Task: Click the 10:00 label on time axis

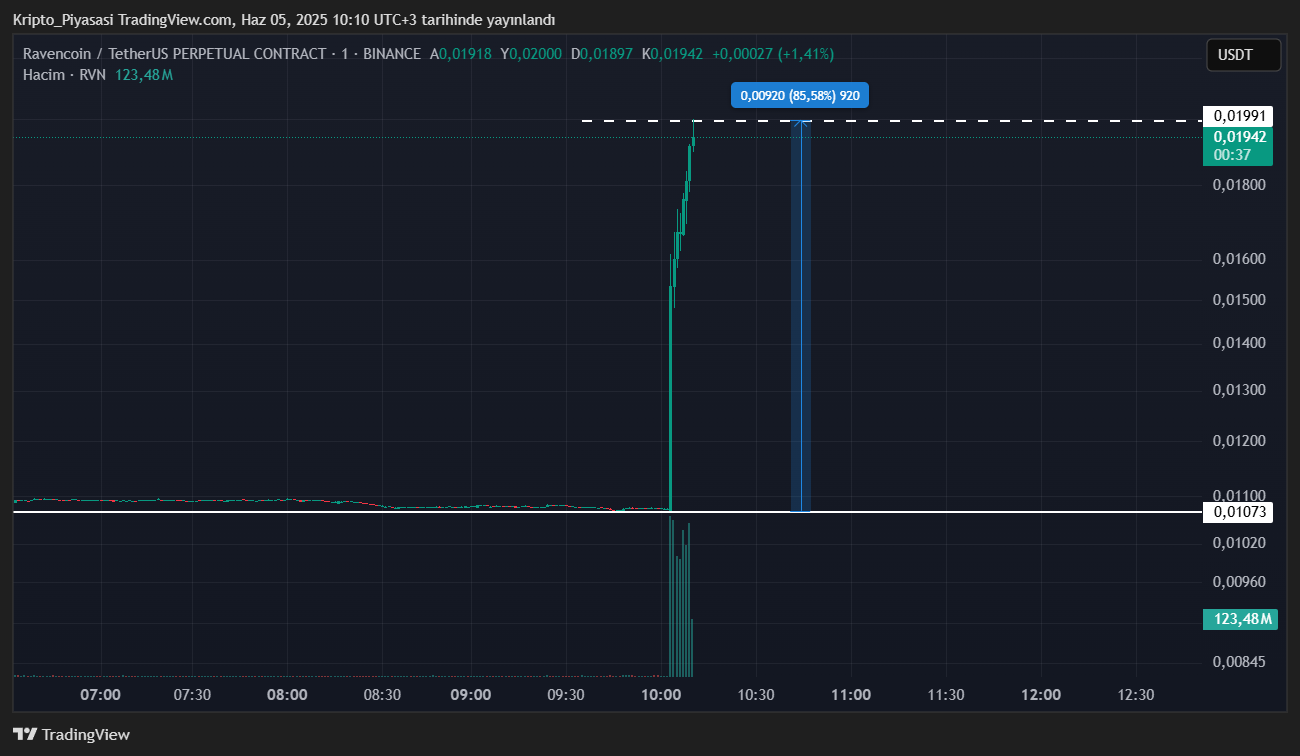Action: pyautogui.click(x=661, y=695)
